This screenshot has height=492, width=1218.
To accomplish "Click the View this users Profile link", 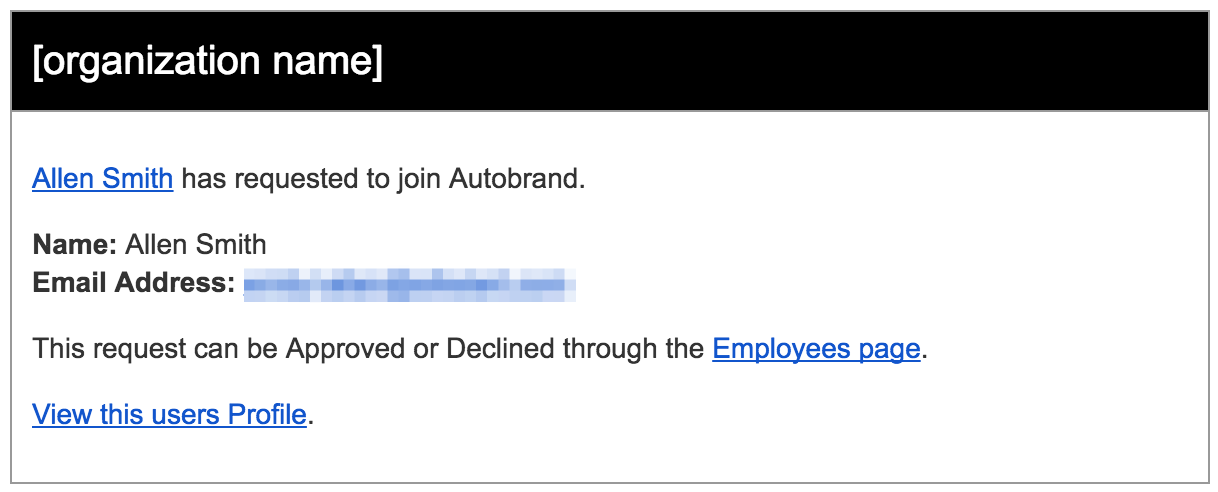I will point(169,413).
